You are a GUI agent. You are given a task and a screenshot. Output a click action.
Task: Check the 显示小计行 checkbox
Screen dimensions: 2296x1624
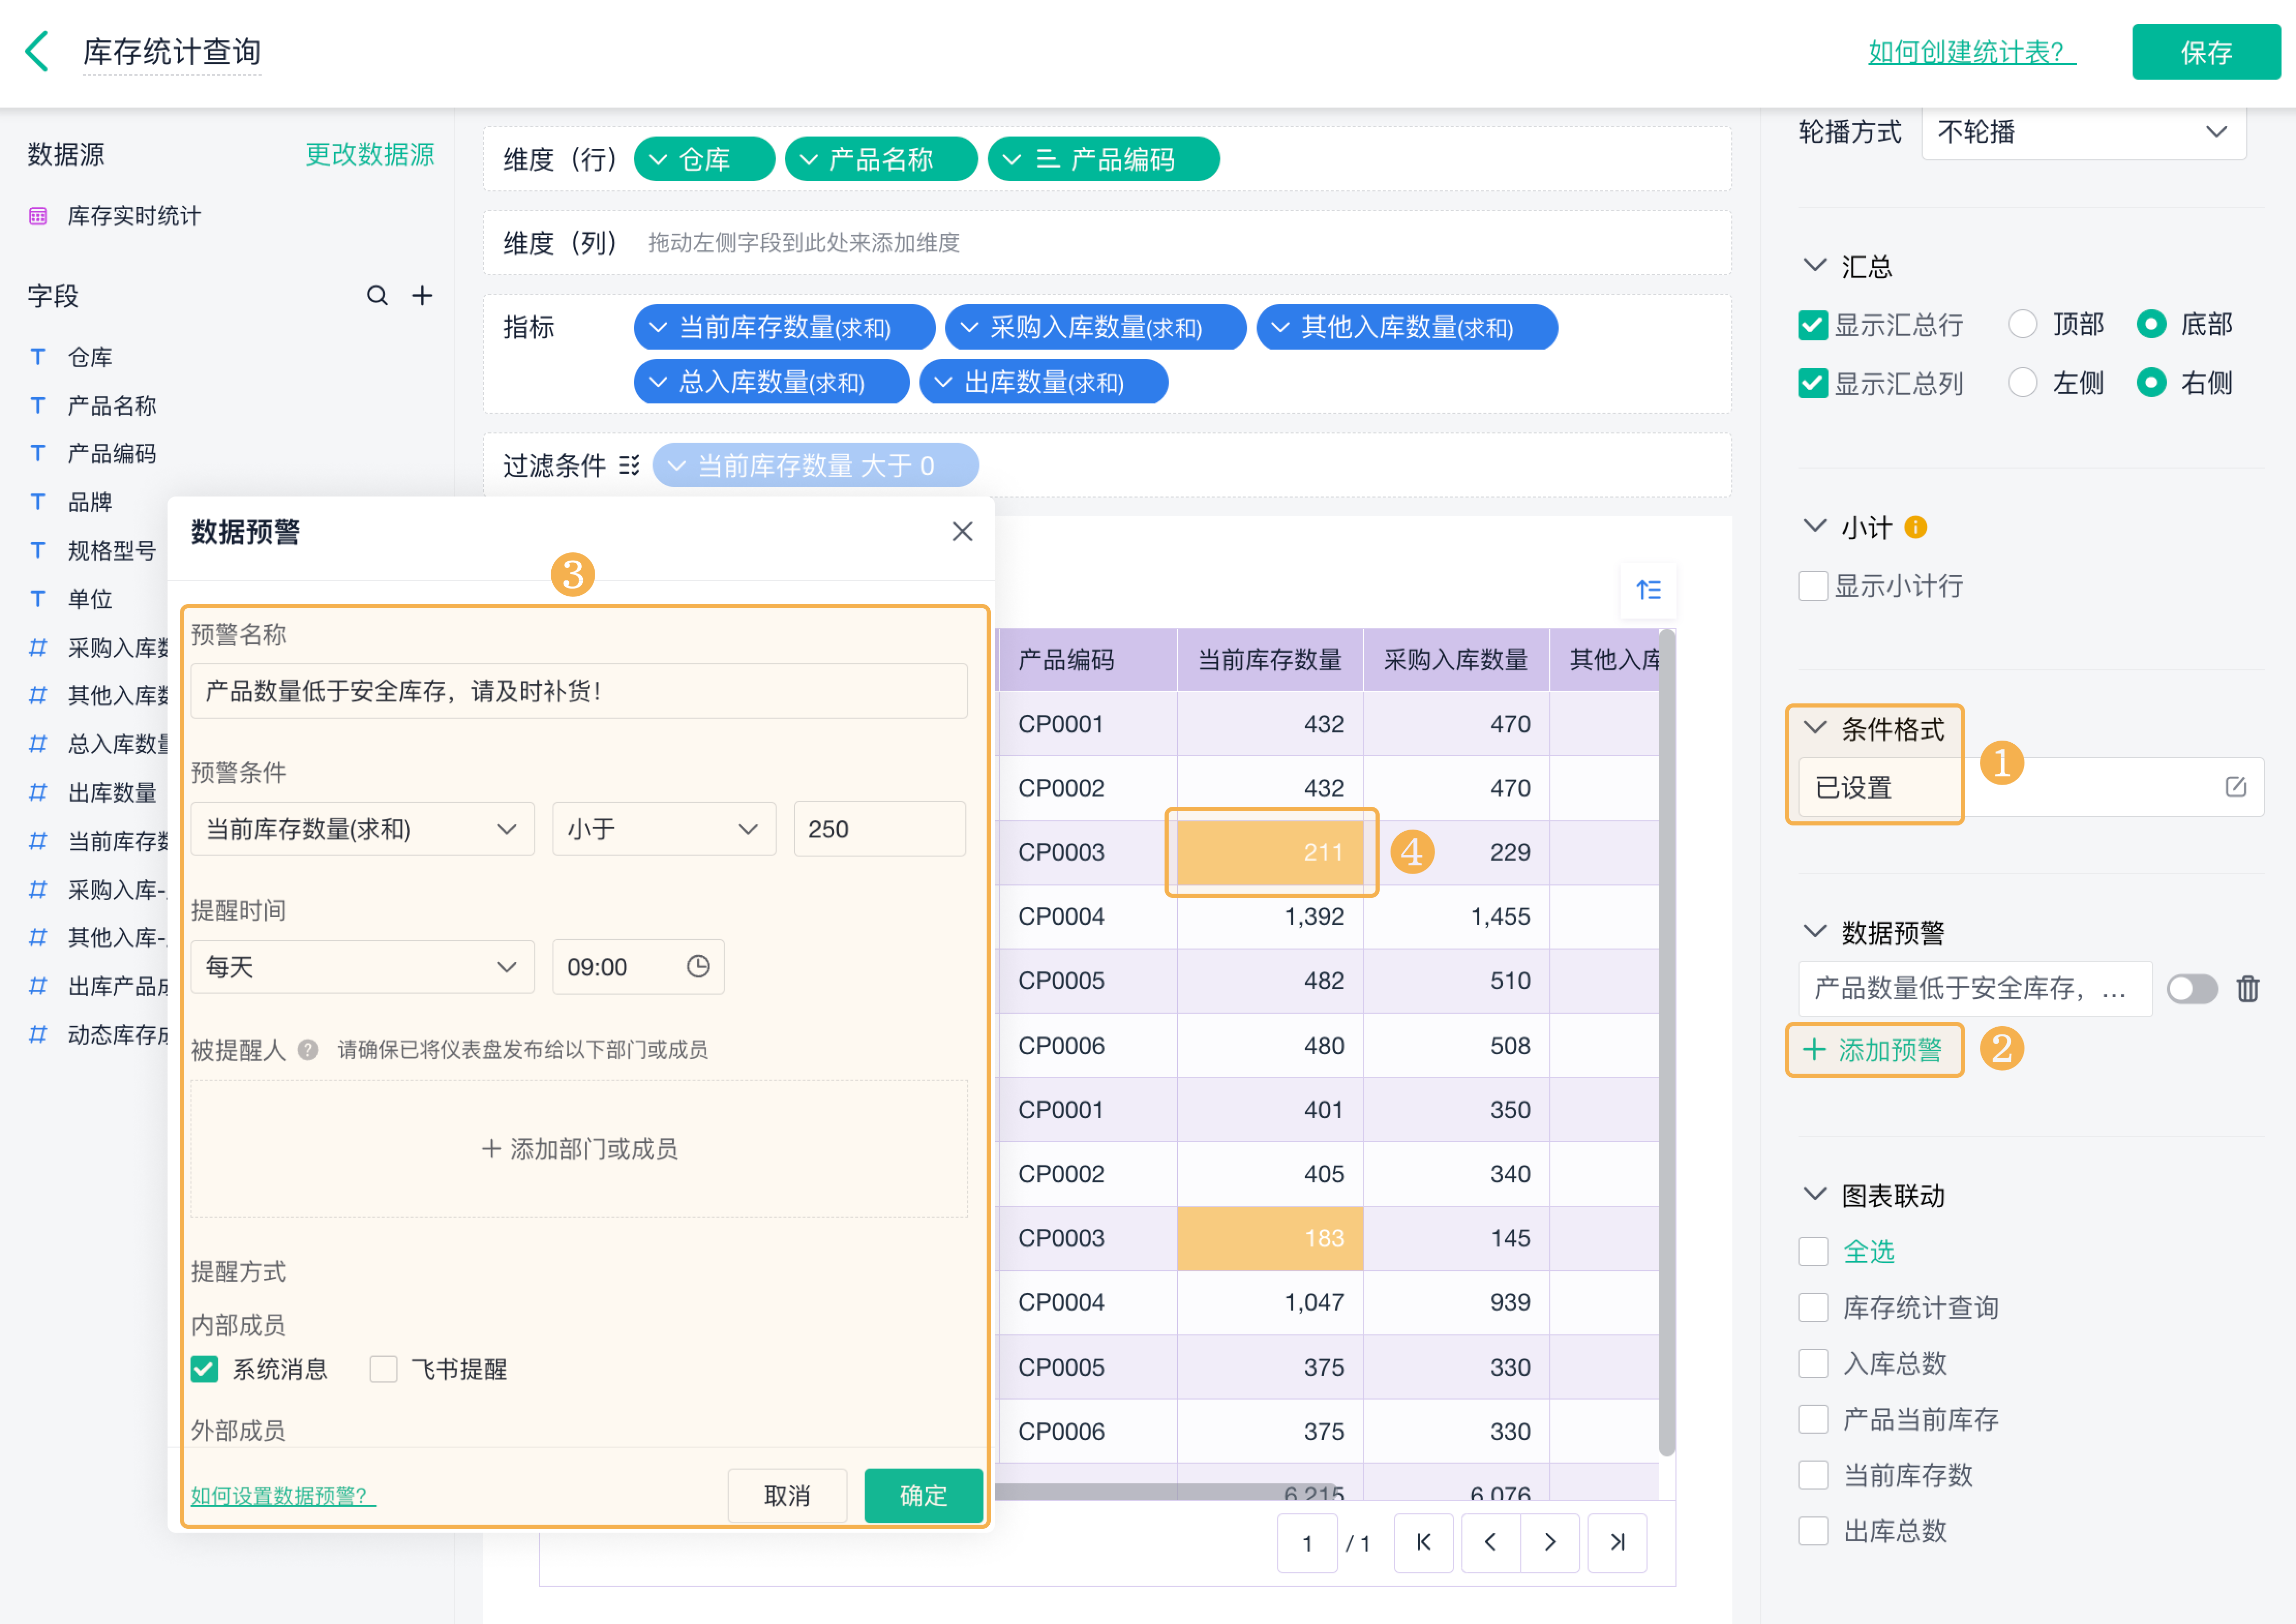1812,586
